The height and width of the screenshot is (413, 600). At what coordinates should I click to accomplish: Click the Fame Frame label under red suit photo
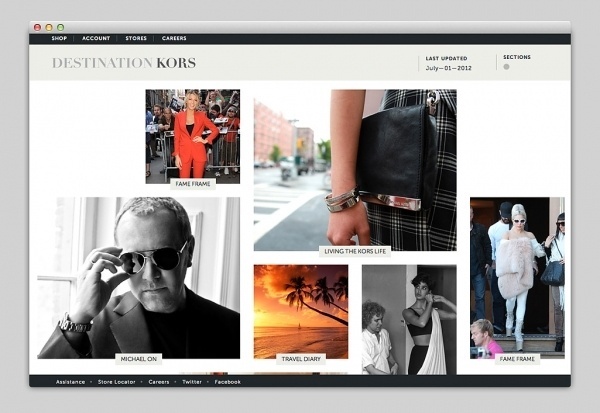[193, 184]
